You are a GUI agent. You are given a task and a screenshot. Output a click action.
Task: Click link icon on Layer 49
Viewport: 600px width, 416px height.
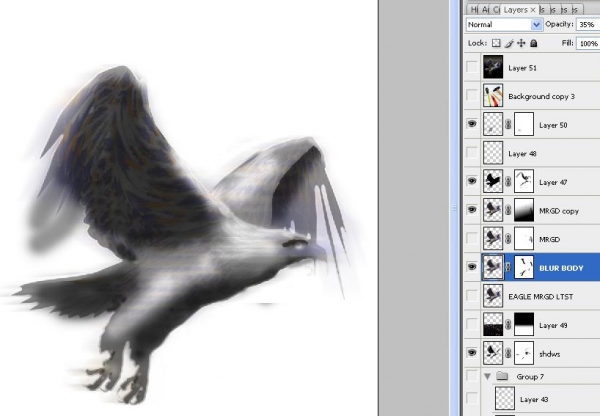click(x=508, y=325)
